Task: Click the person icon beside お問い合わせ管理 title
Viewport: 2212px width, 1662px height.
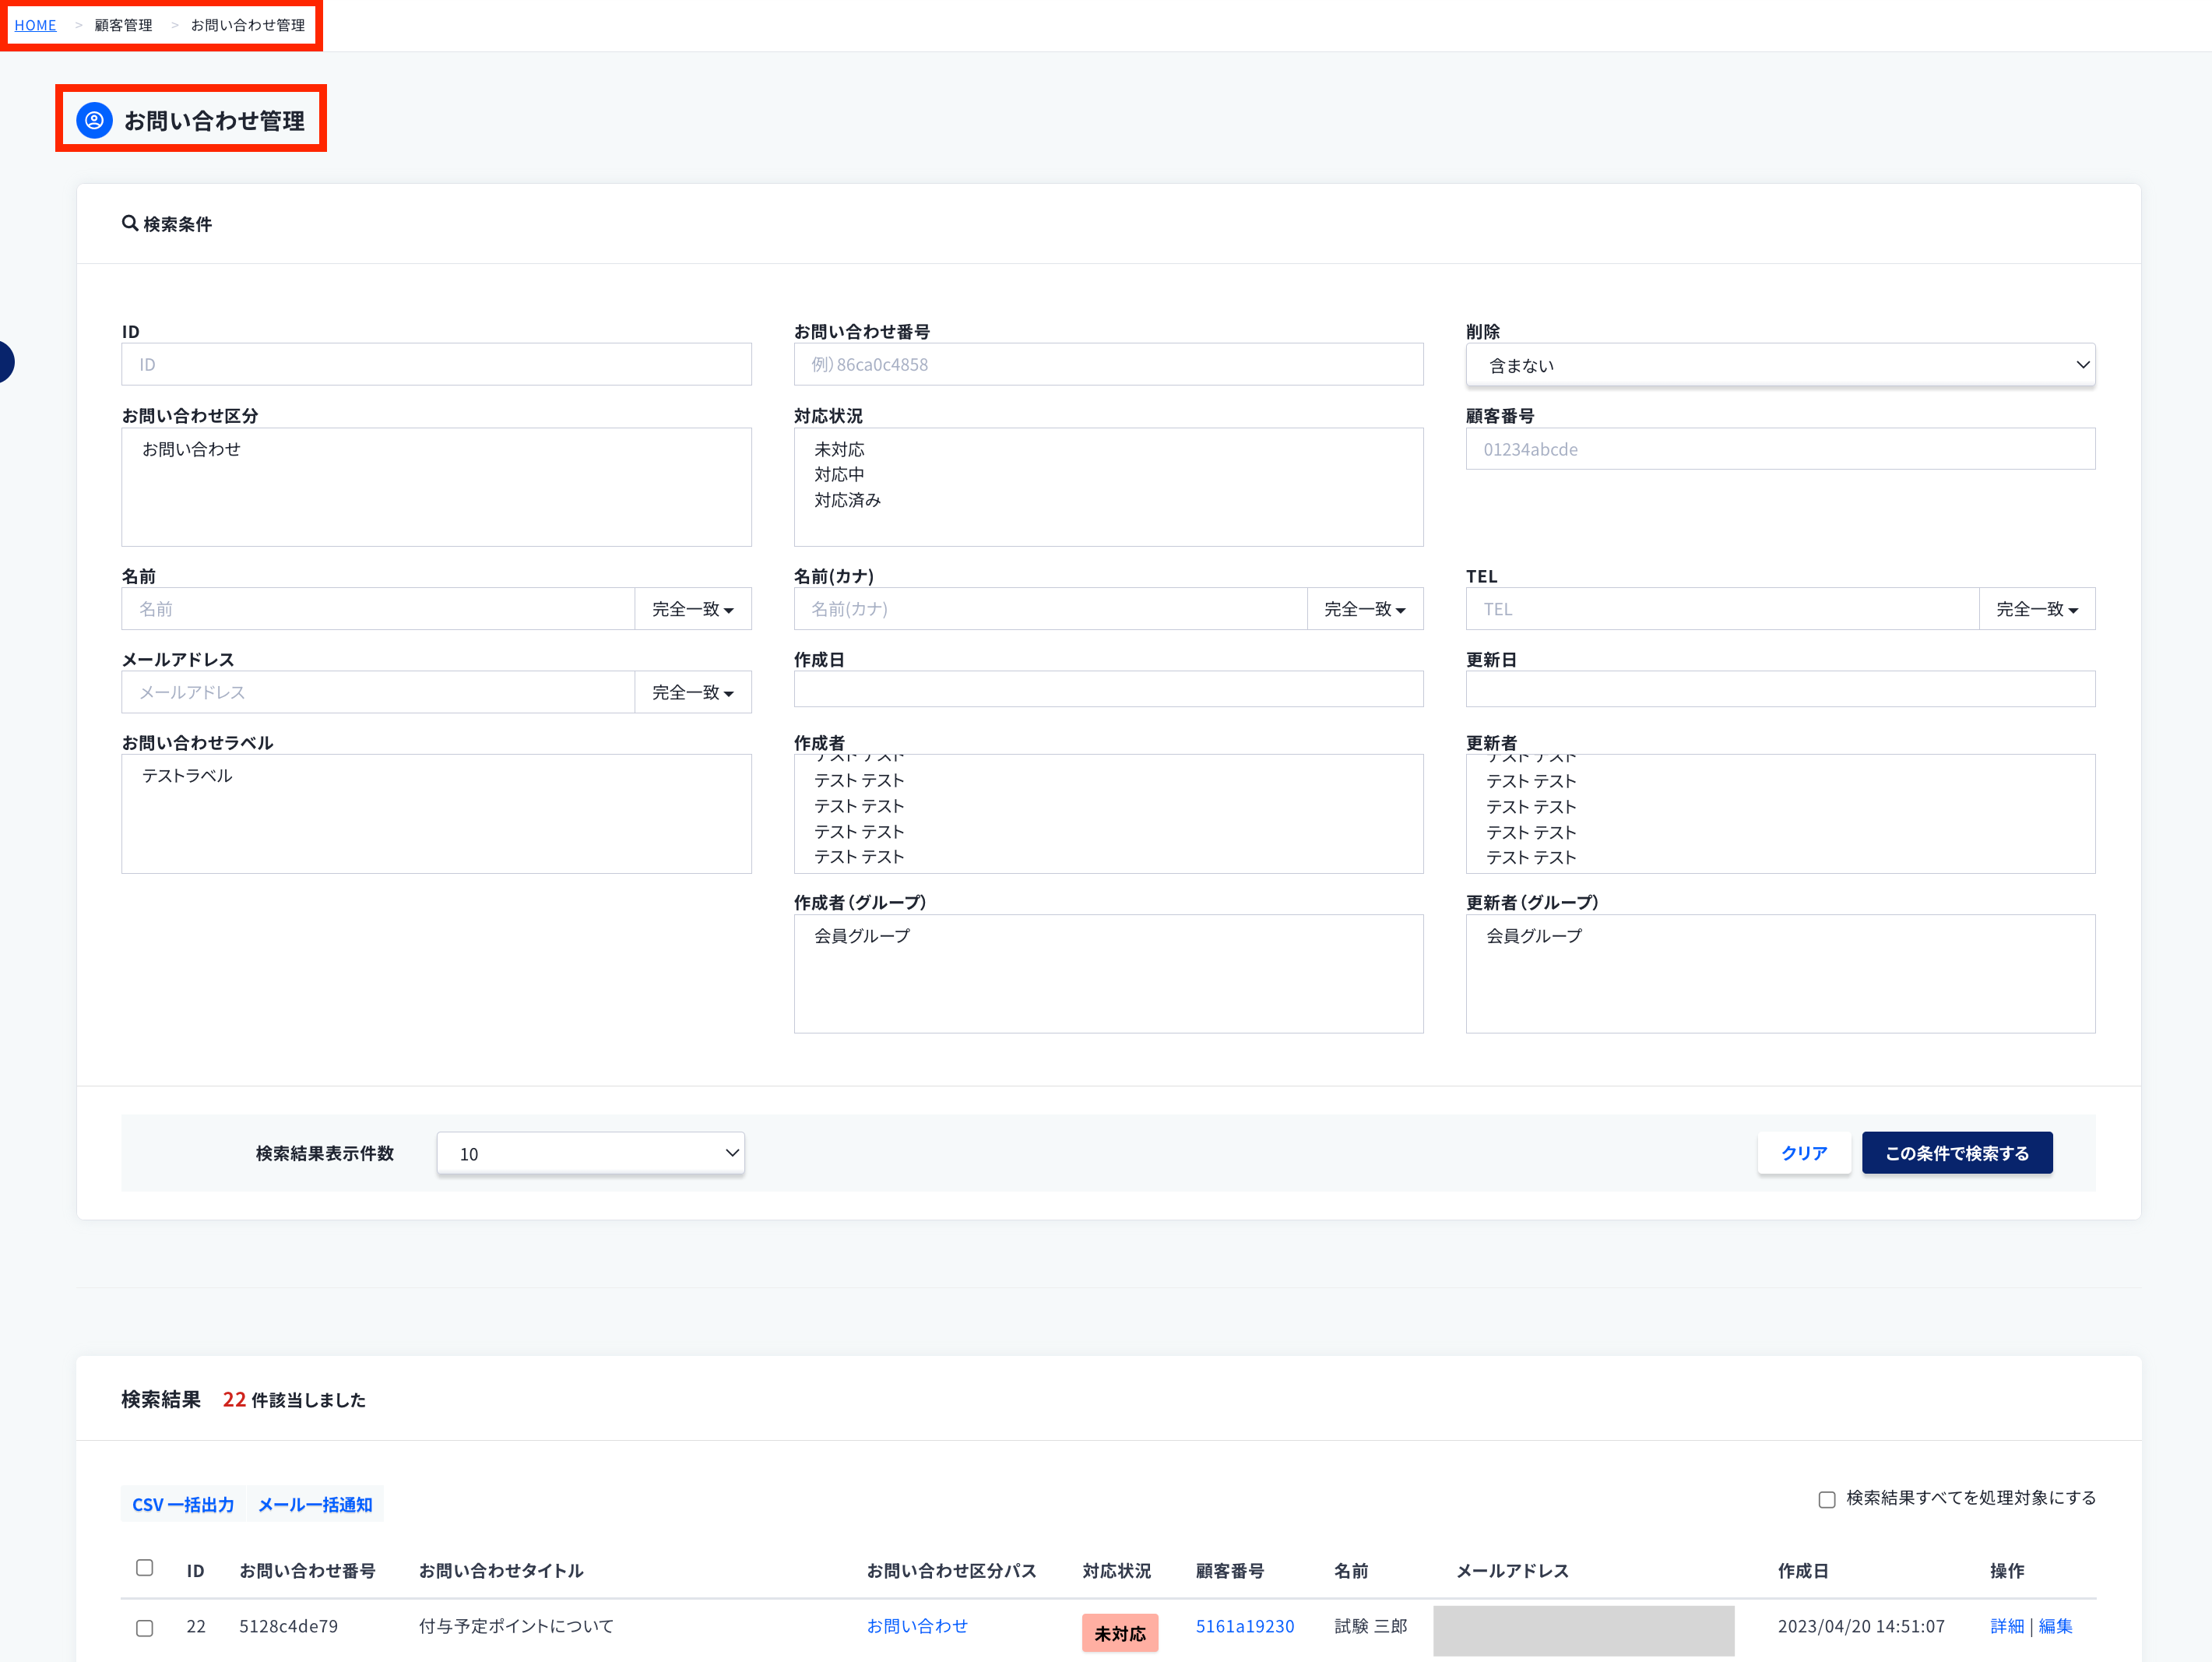Action: [94, 119]
